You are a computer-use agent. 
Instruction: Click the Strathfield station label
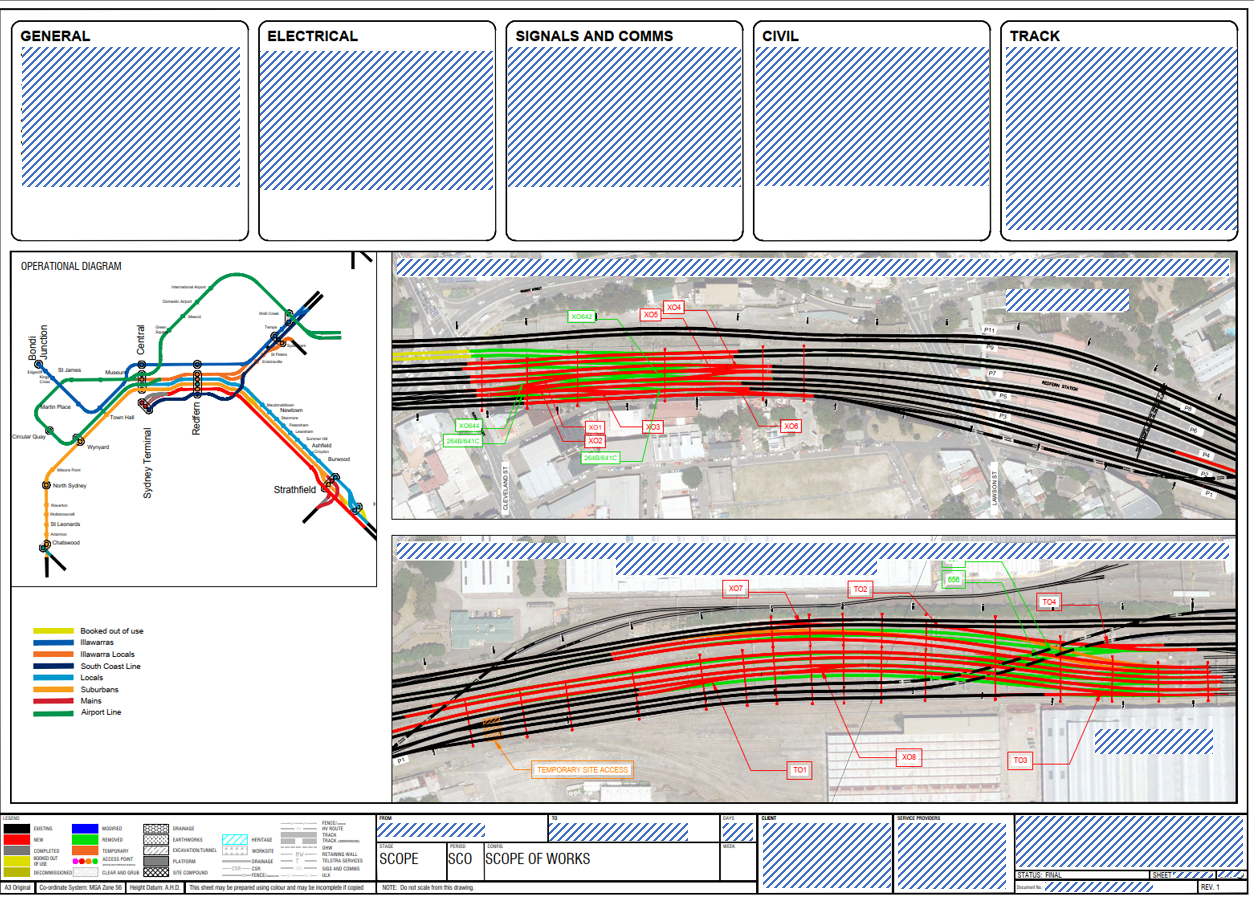point(295,490)
